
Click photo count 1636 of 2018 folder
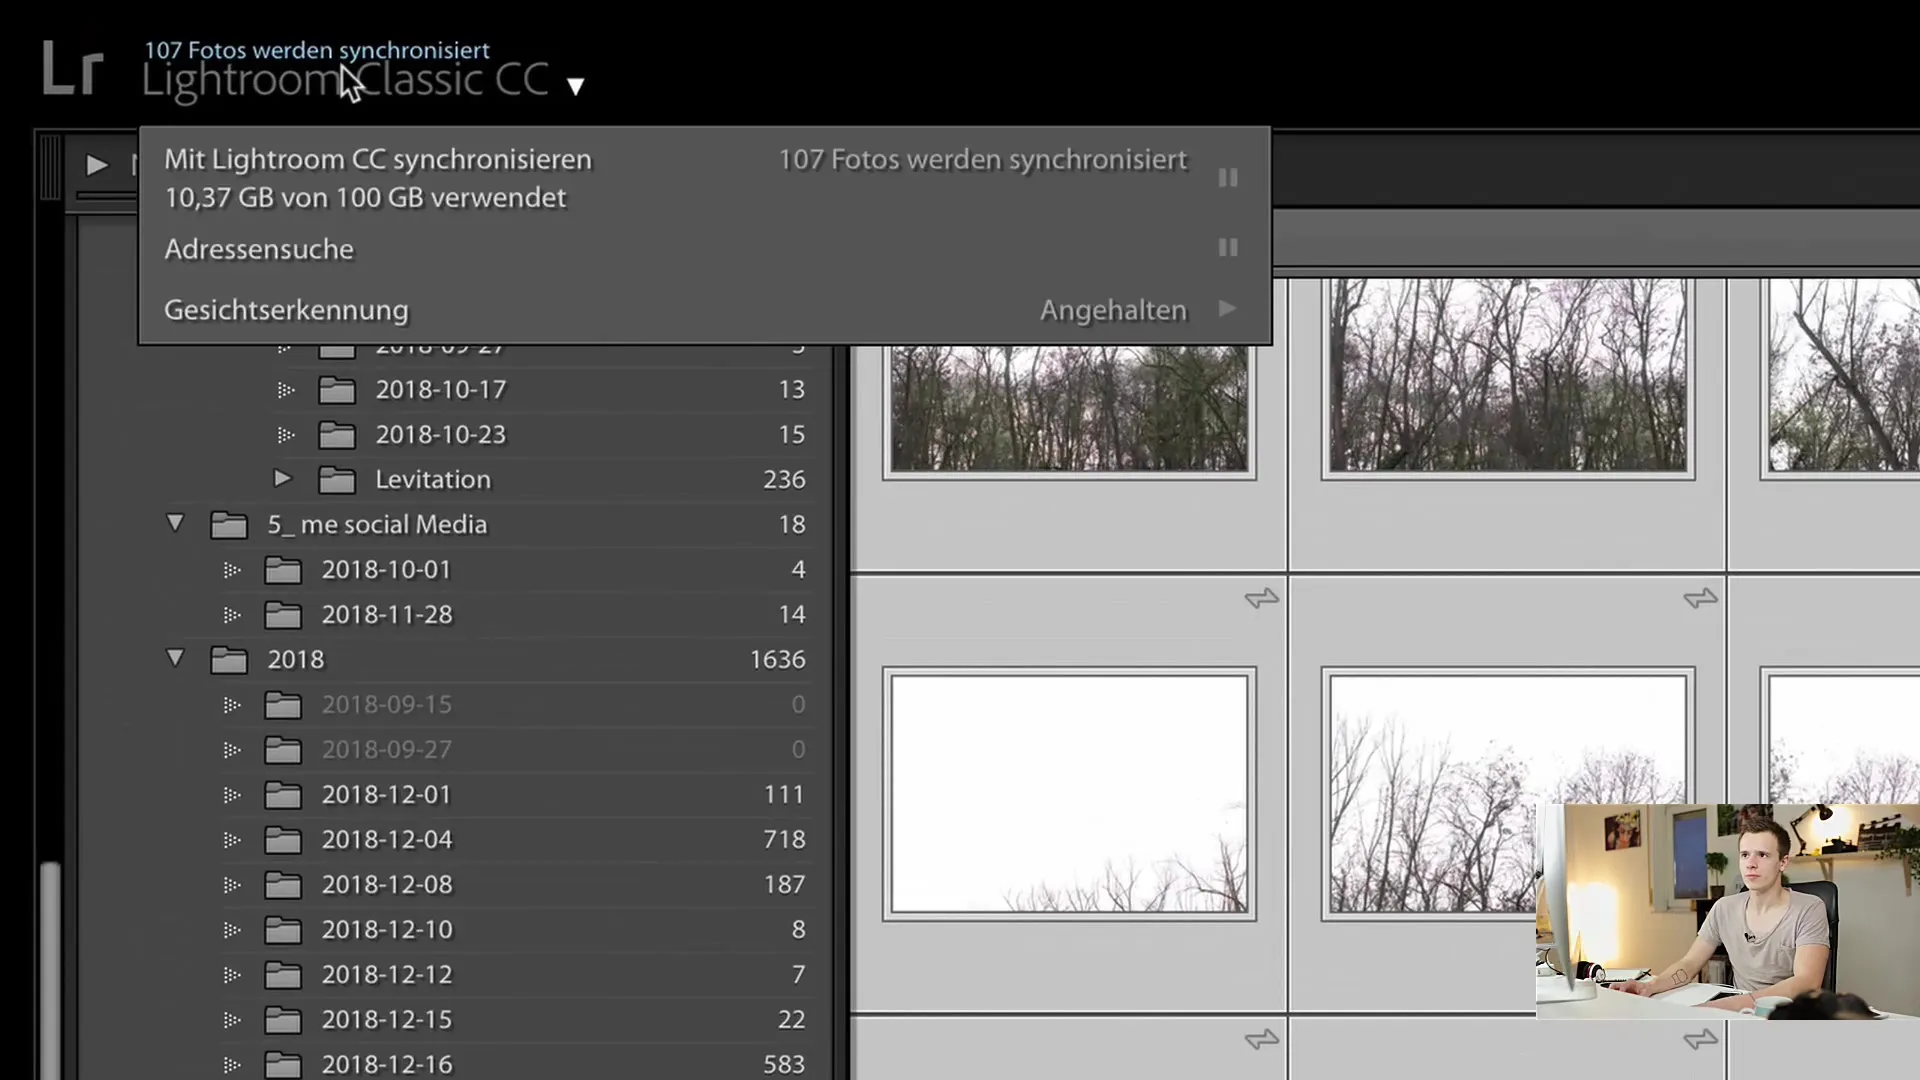pyautogui.click(x=777, y=660)
